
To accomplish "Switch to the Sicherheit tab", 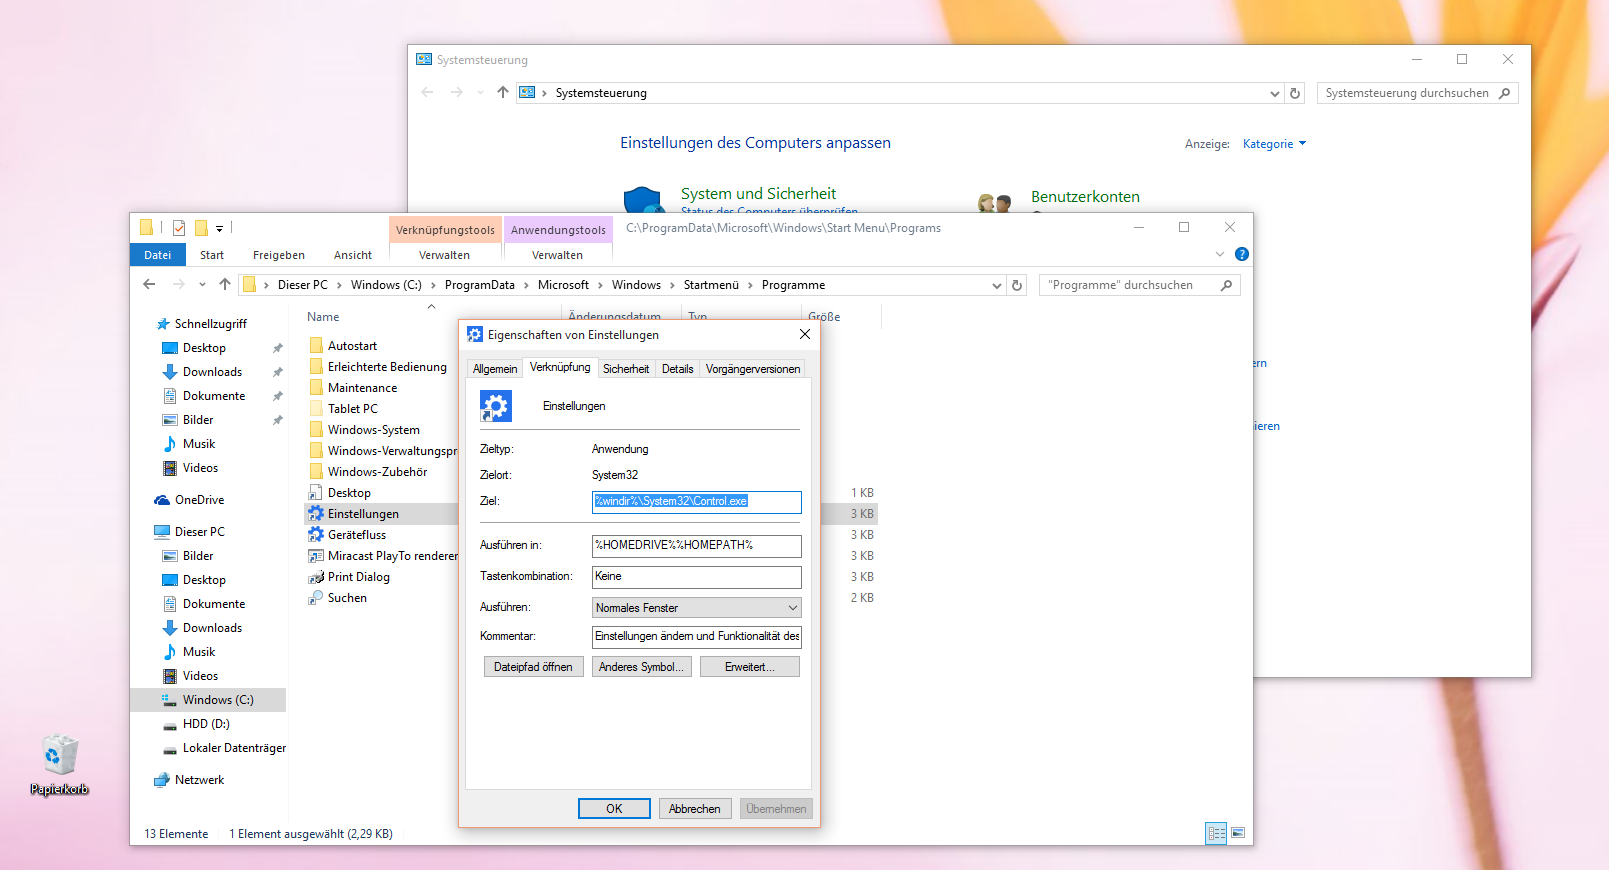I will coord(626,369).
